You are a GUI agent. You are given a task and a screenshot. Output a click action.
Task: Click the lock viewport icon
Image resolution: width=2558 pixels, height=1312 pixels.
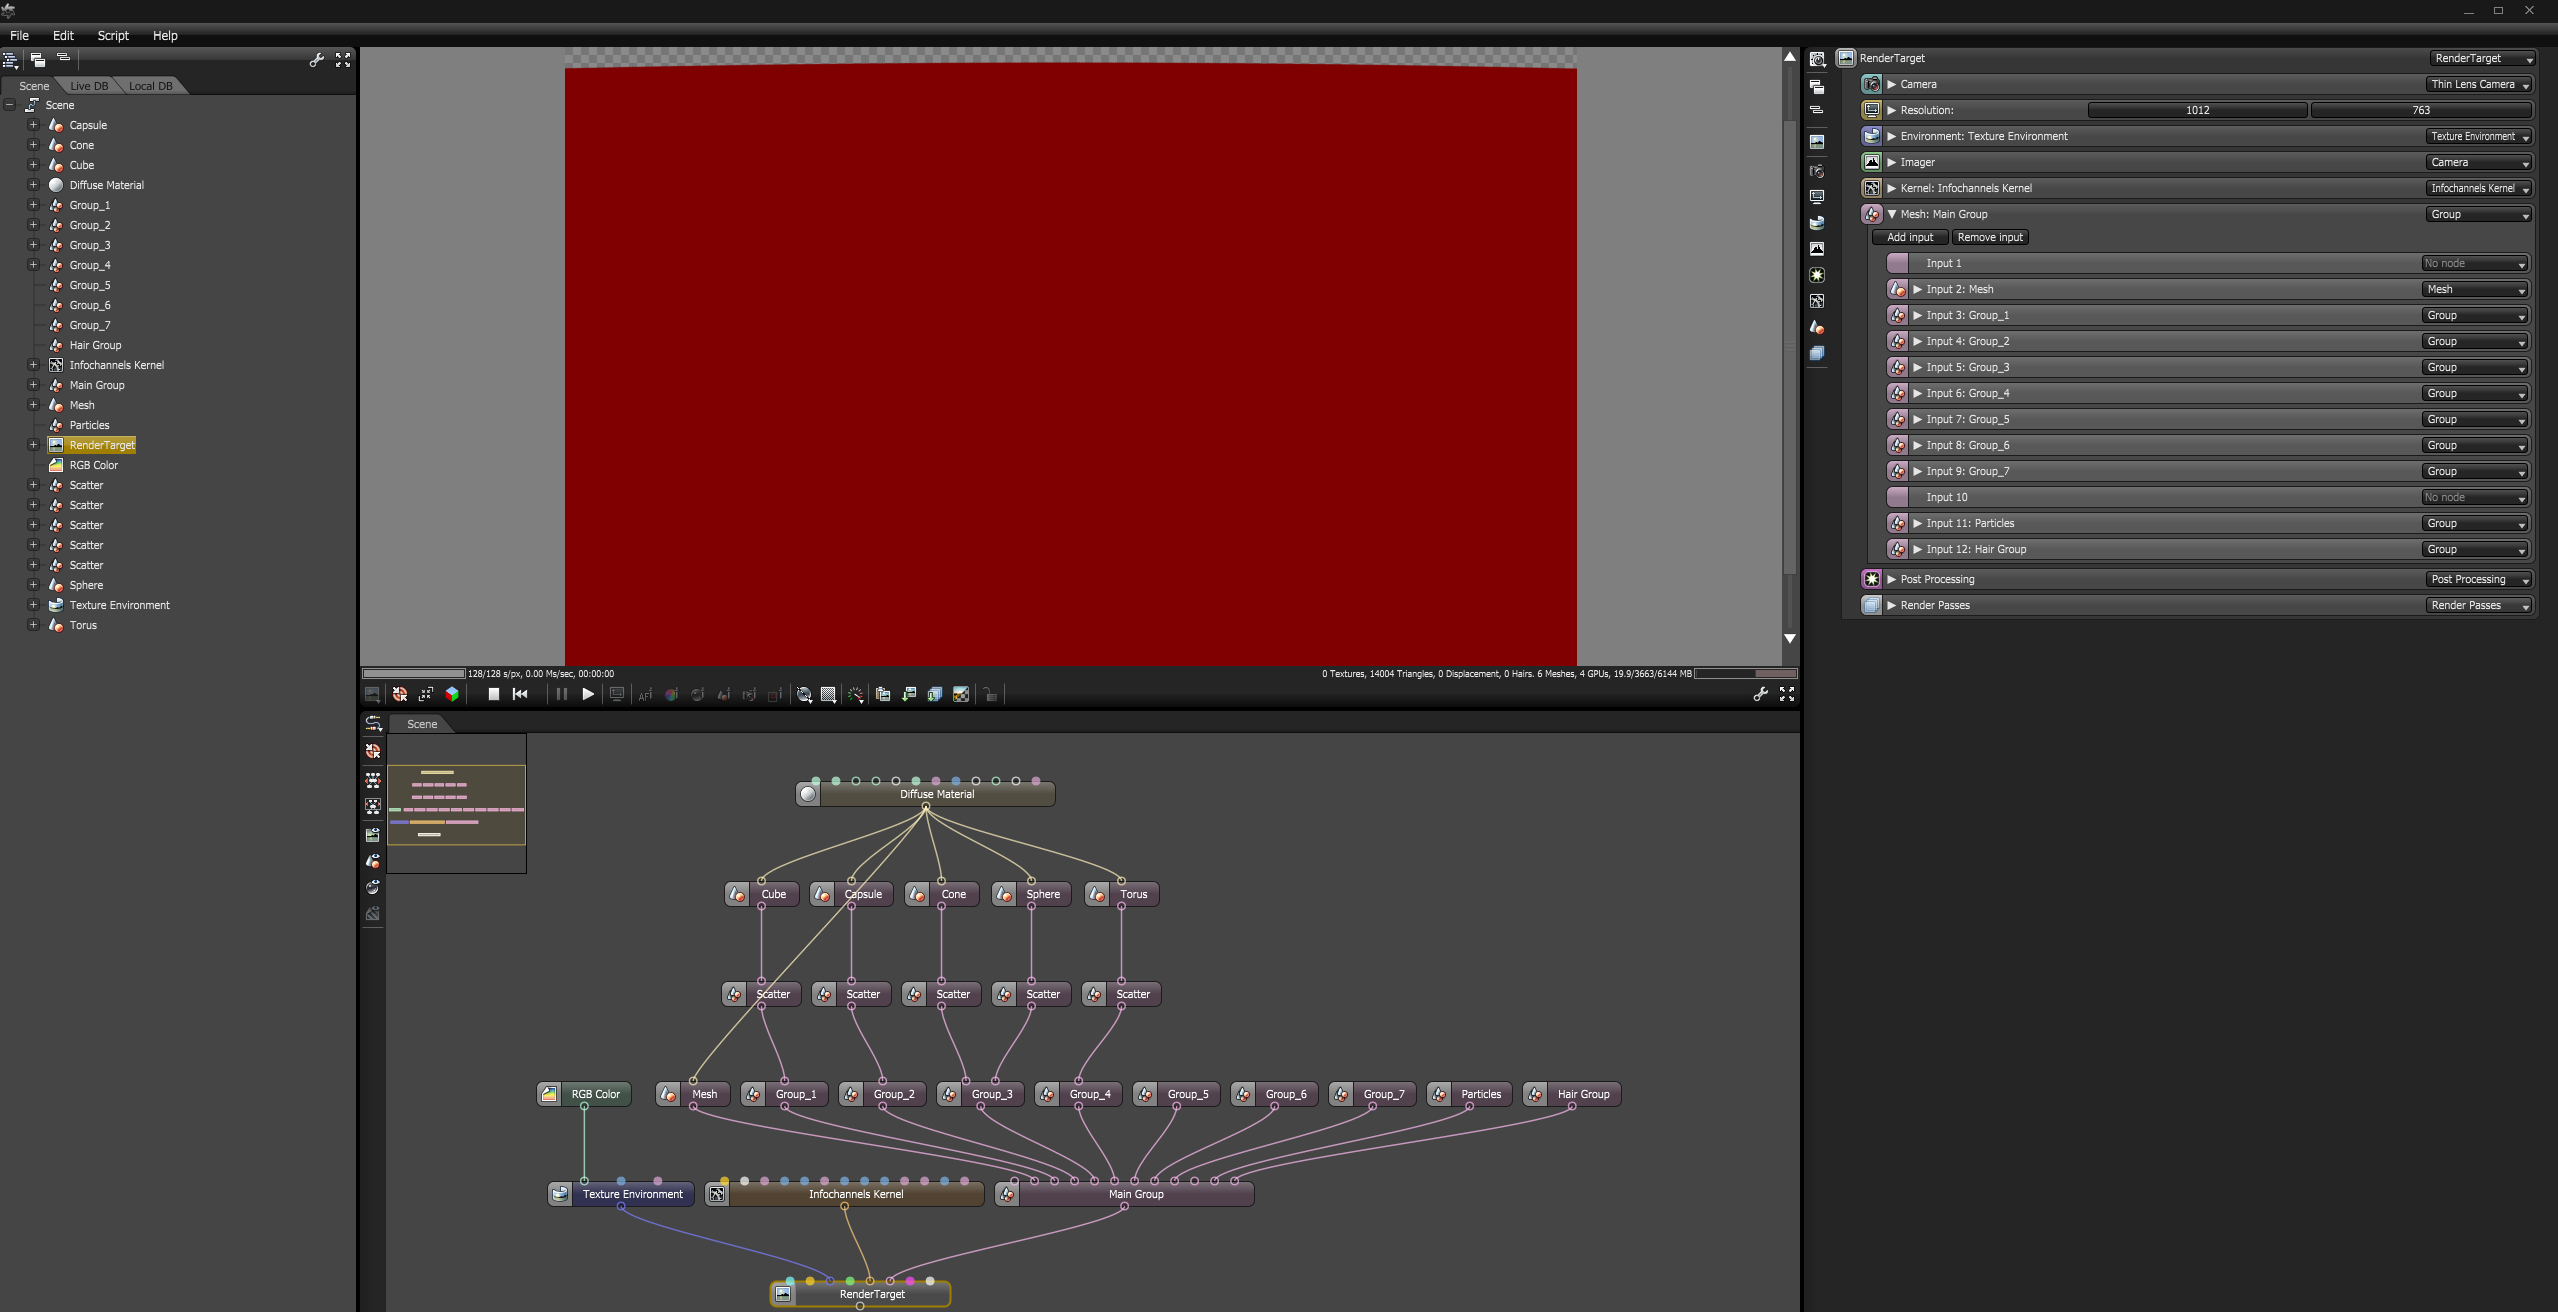point(990,694)
